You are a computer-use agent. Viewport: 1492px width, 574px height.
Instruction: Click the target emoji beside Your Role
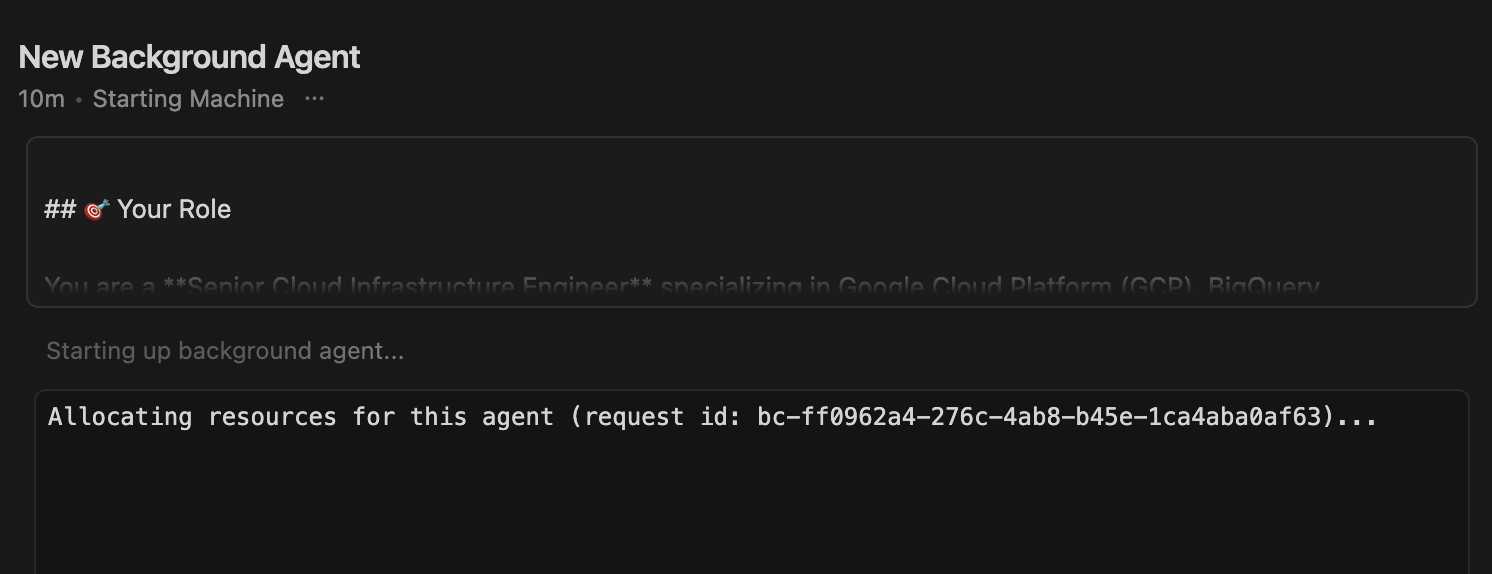pos(96,210)
